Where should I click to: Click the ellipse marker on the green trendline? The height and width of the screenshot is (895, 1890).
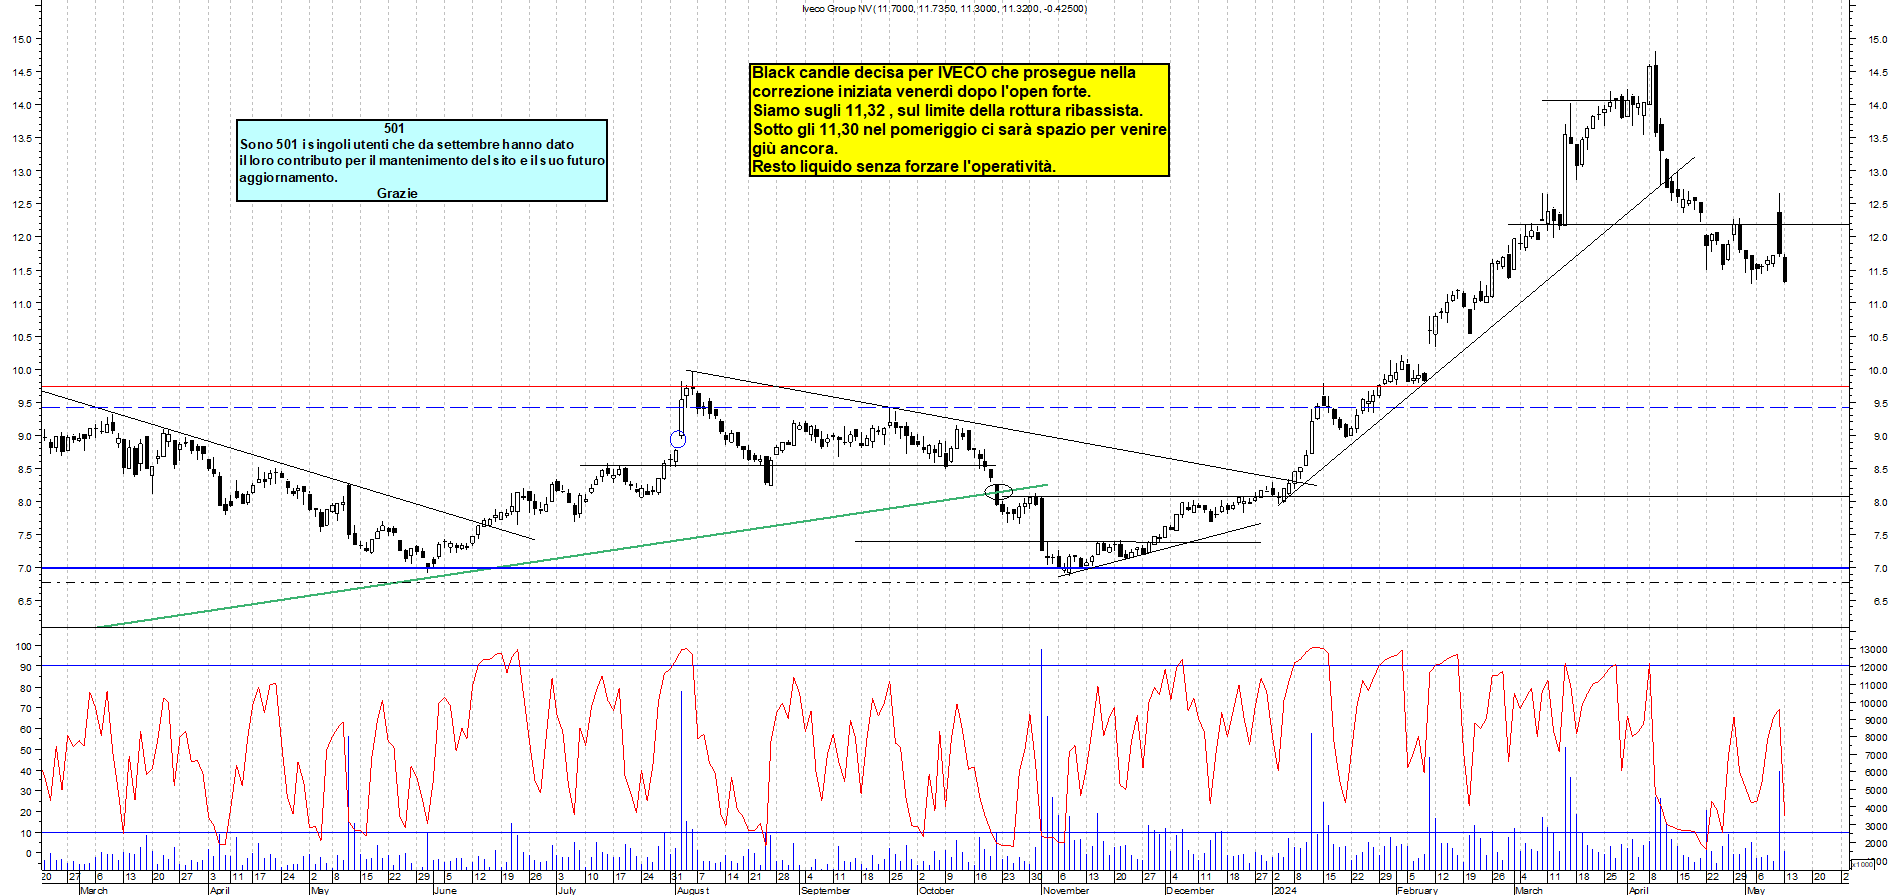(x=998, y=491)
